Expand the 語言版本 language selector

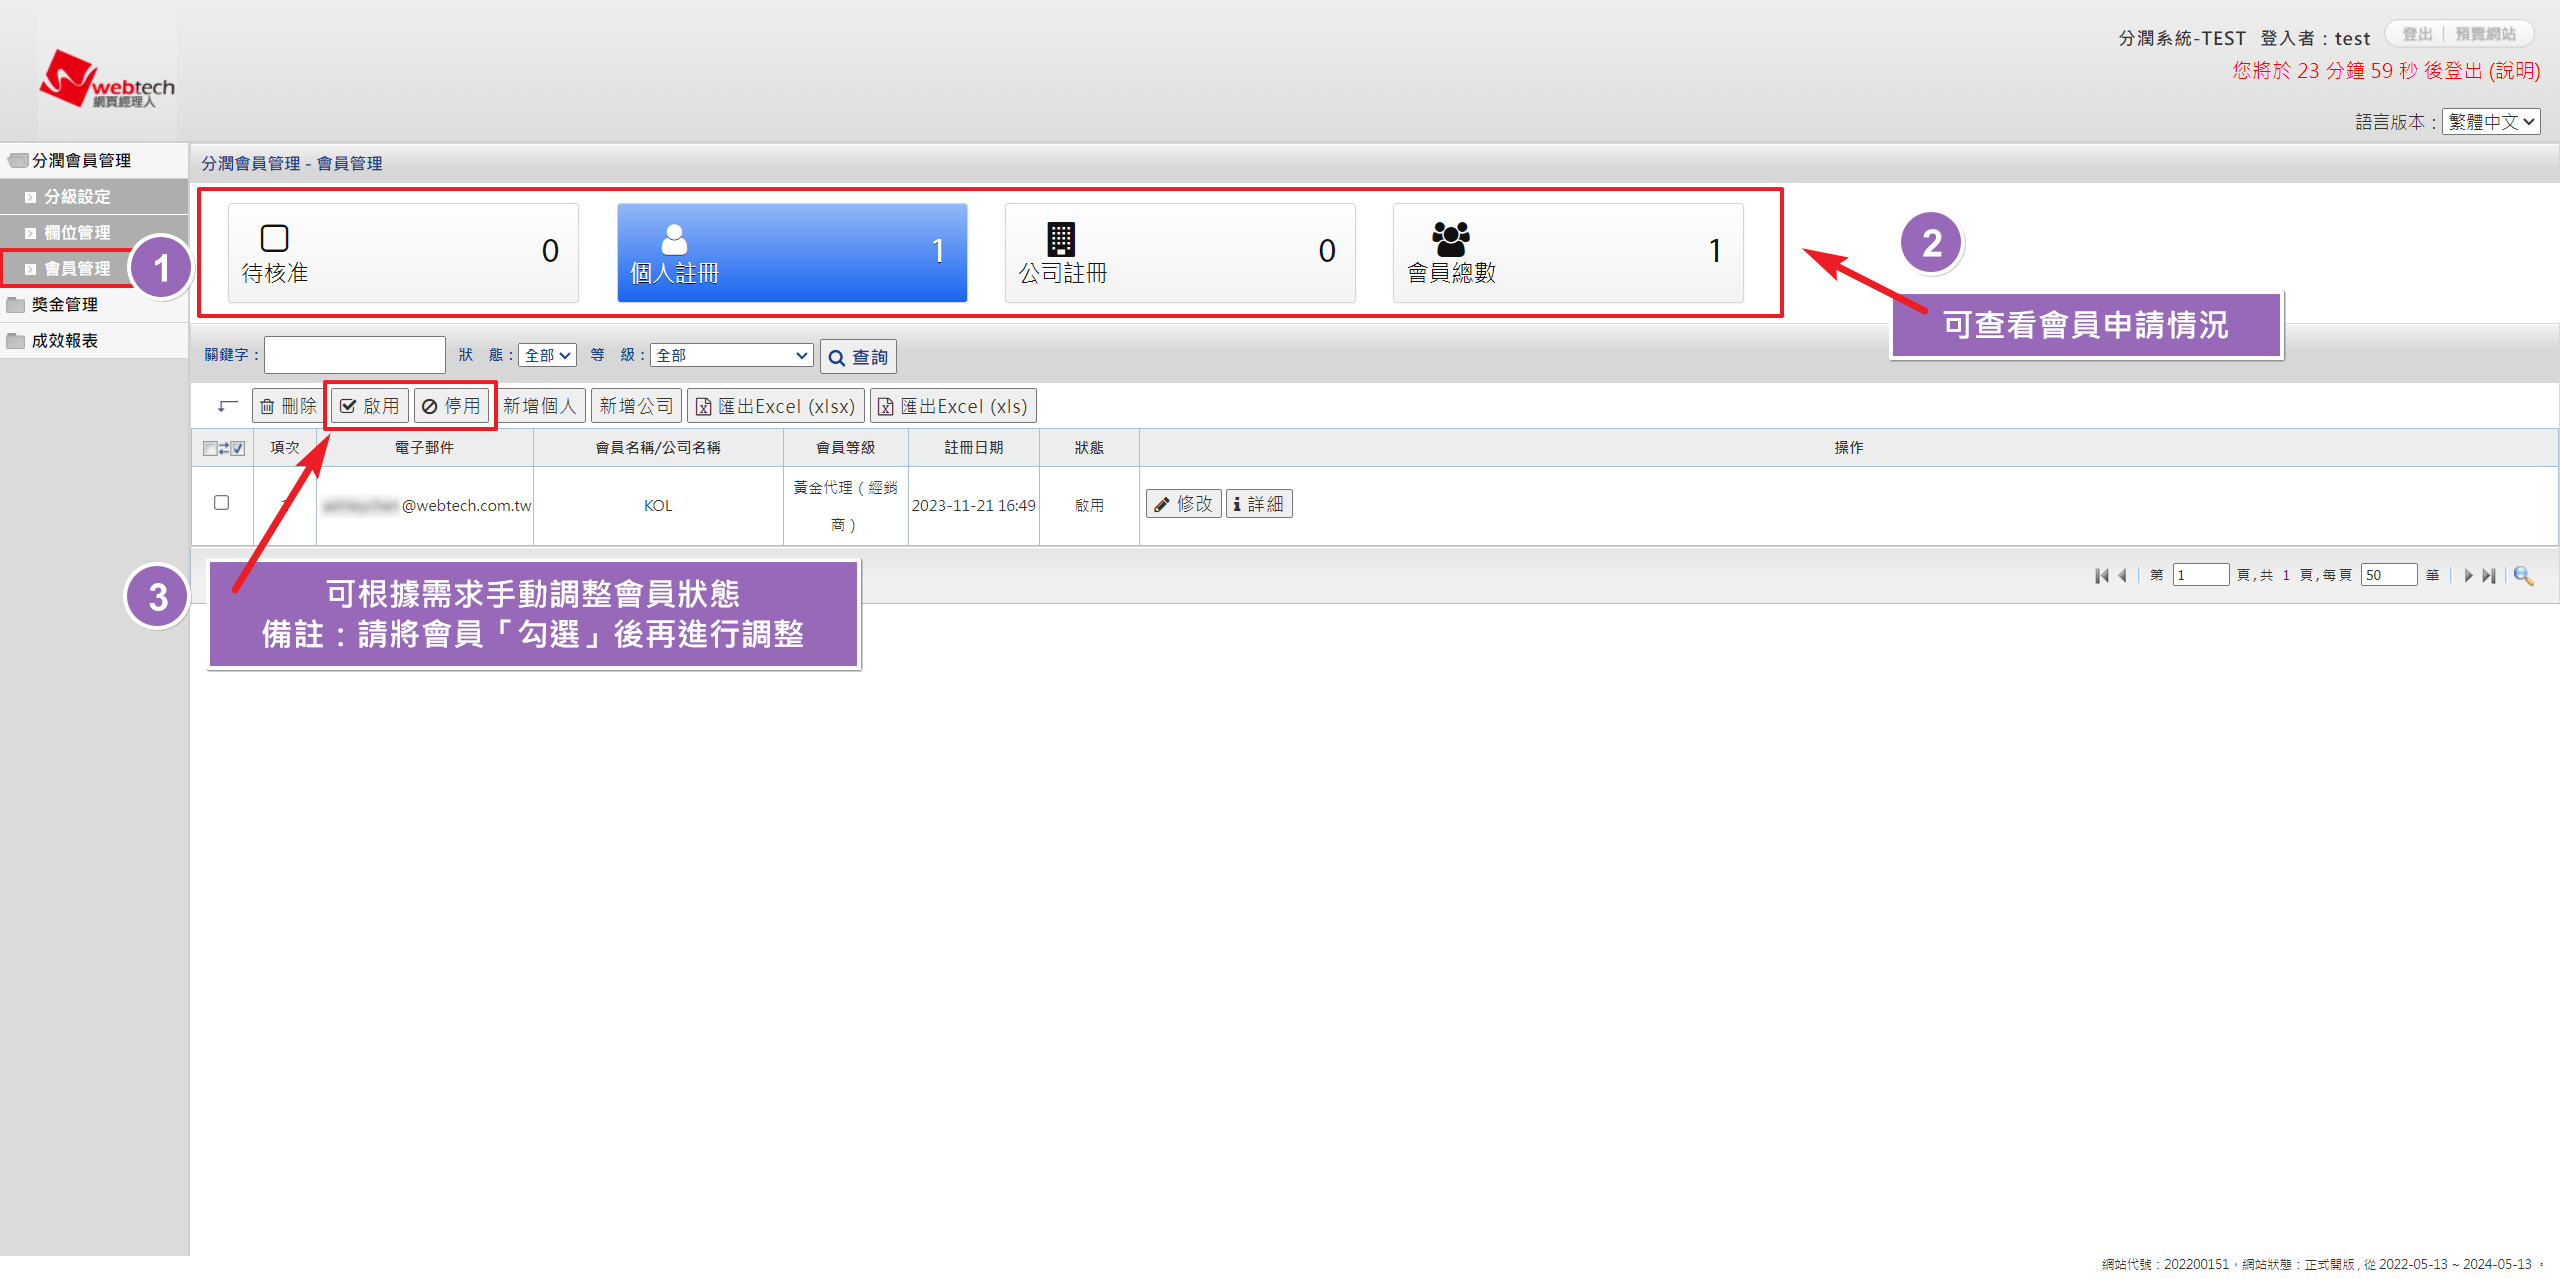point(2491,122)
